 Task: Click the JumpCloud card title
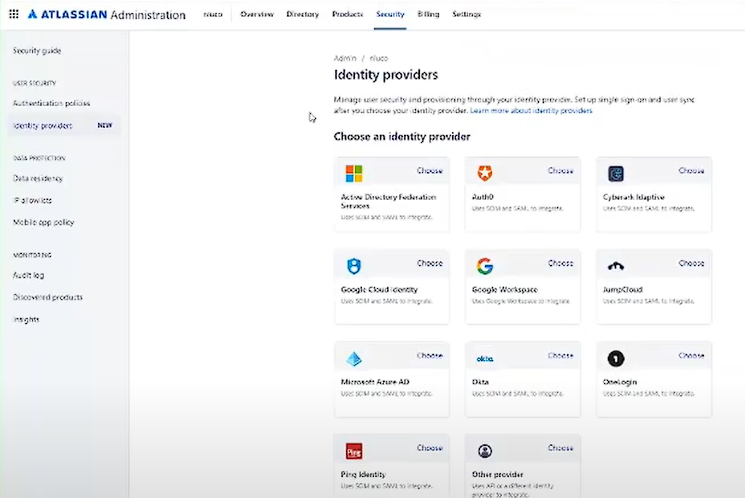pyautogui.click(x=622, y=289)
